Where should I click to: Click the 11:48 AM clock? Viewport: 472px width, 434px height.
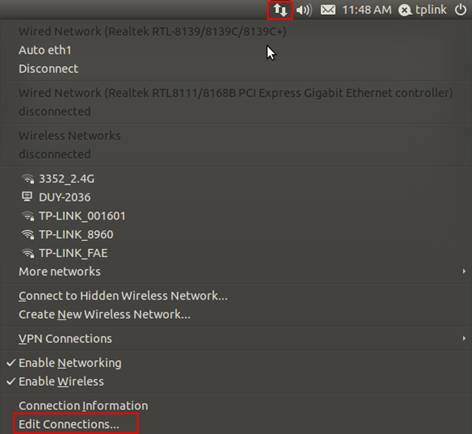(x=367, y=10)
